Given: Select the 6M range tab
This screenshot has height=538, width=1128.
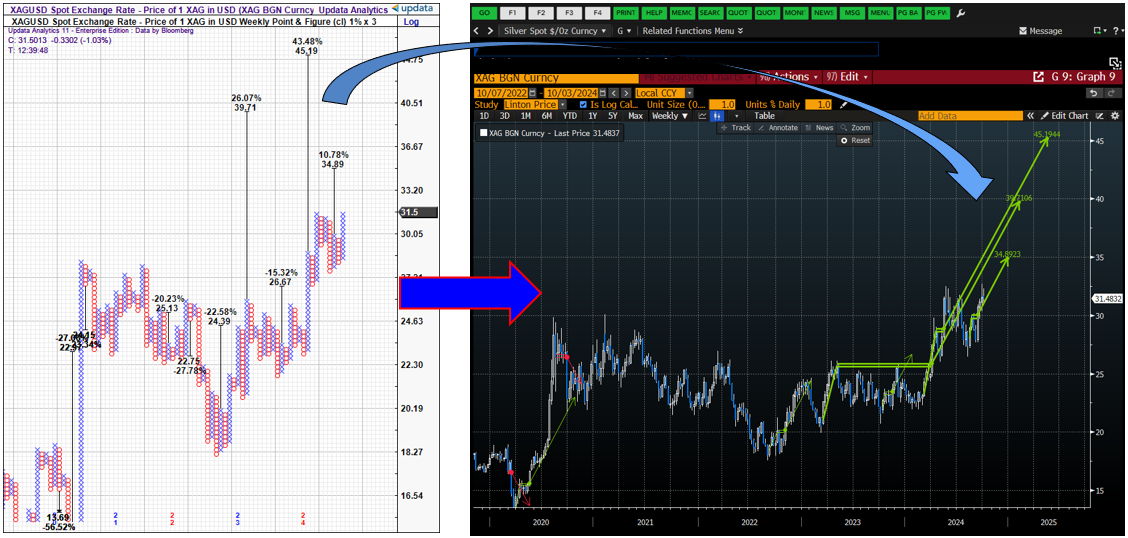Looking at the screenshot, I should point(547,116).
